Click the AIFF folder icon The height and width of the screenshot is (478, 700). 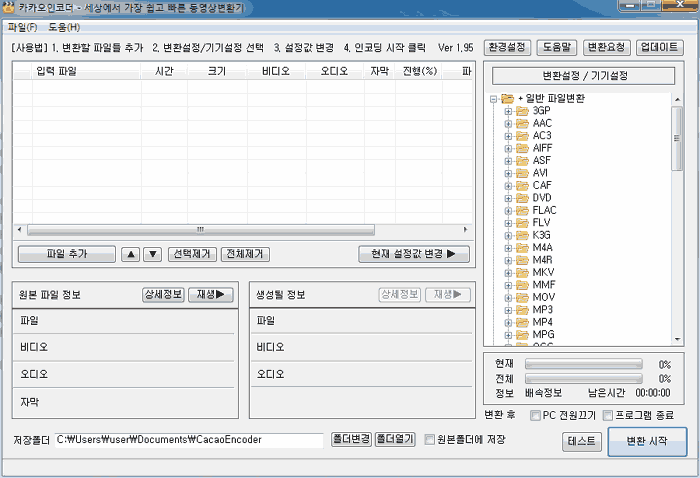pyautogui.click(x=522, y=149)
